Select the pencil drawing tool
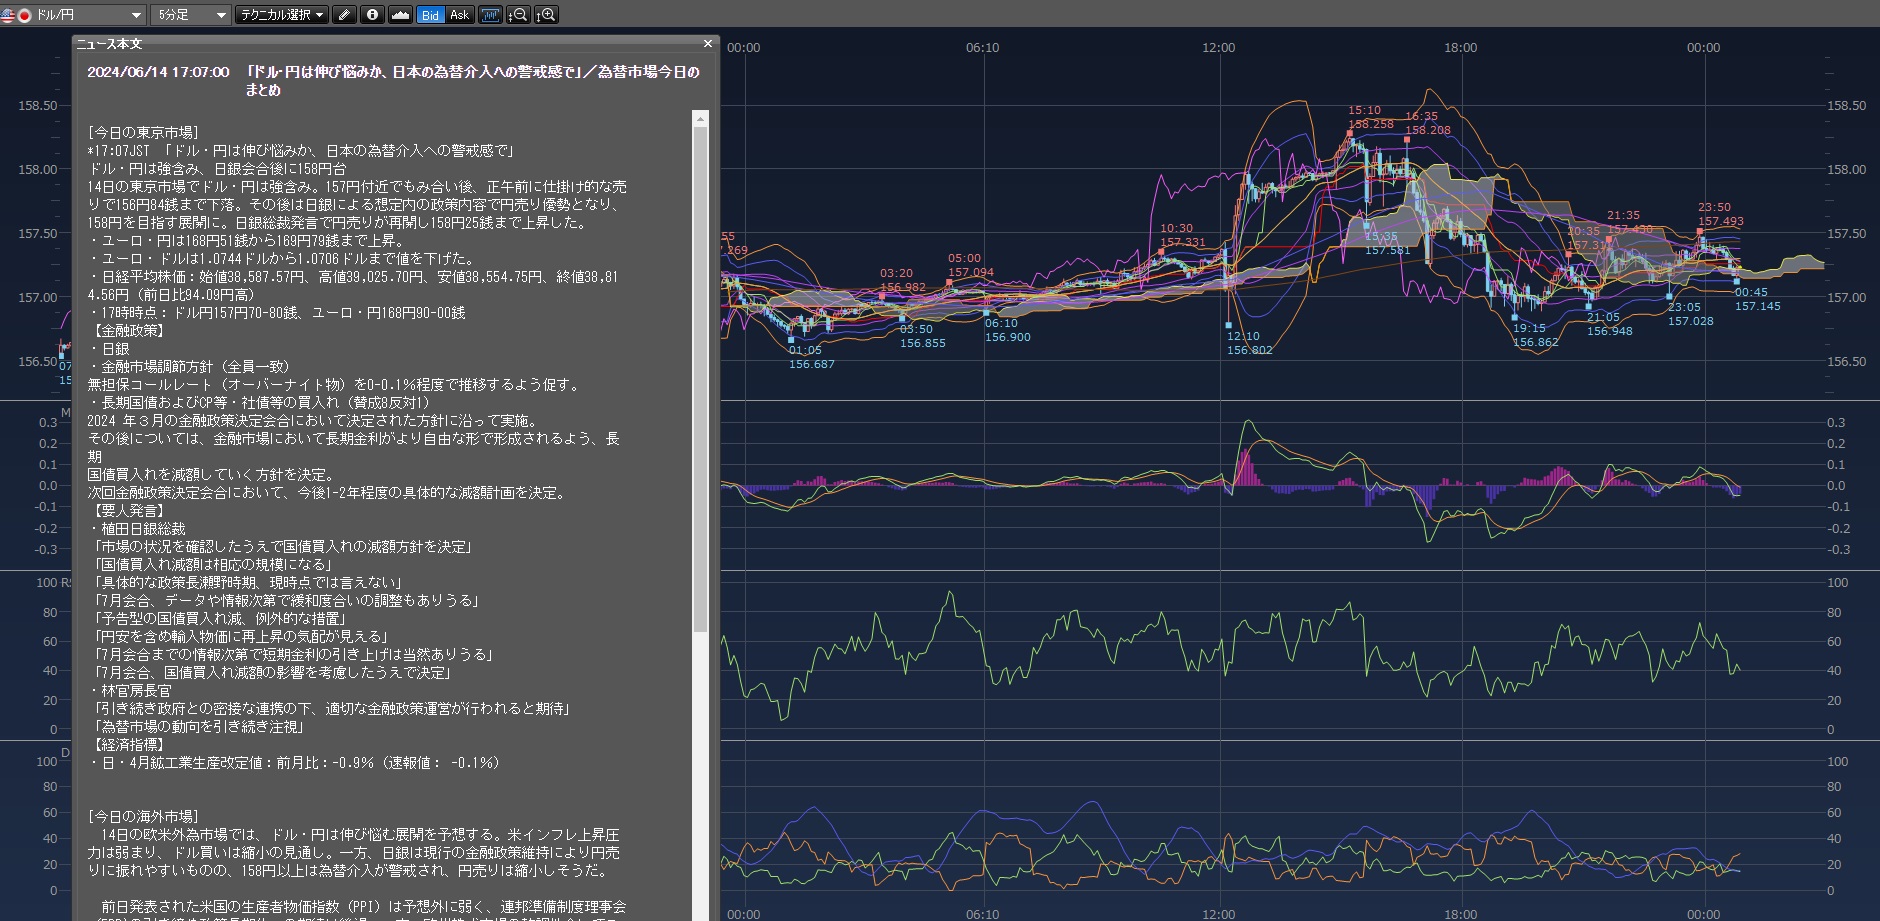 [344, 15]
